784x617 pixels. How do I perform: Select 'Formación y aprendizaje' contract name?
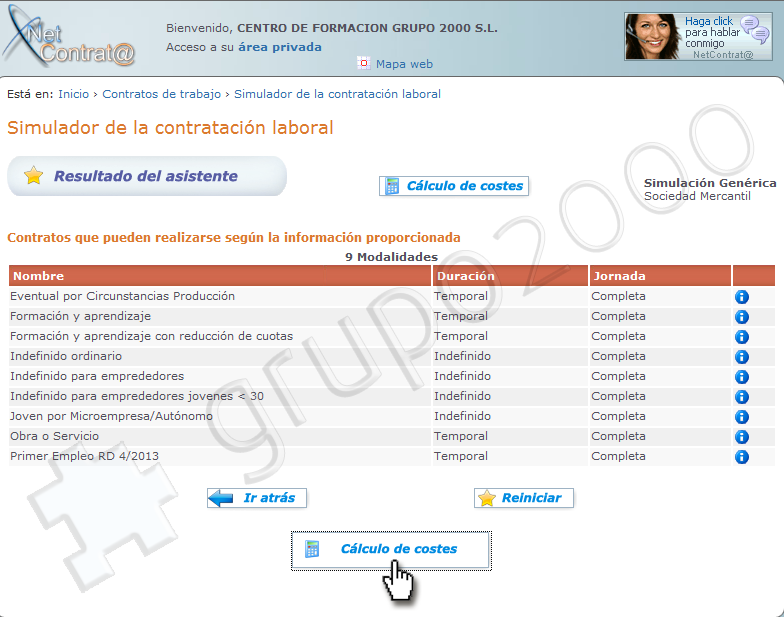(x=80, y=316)
